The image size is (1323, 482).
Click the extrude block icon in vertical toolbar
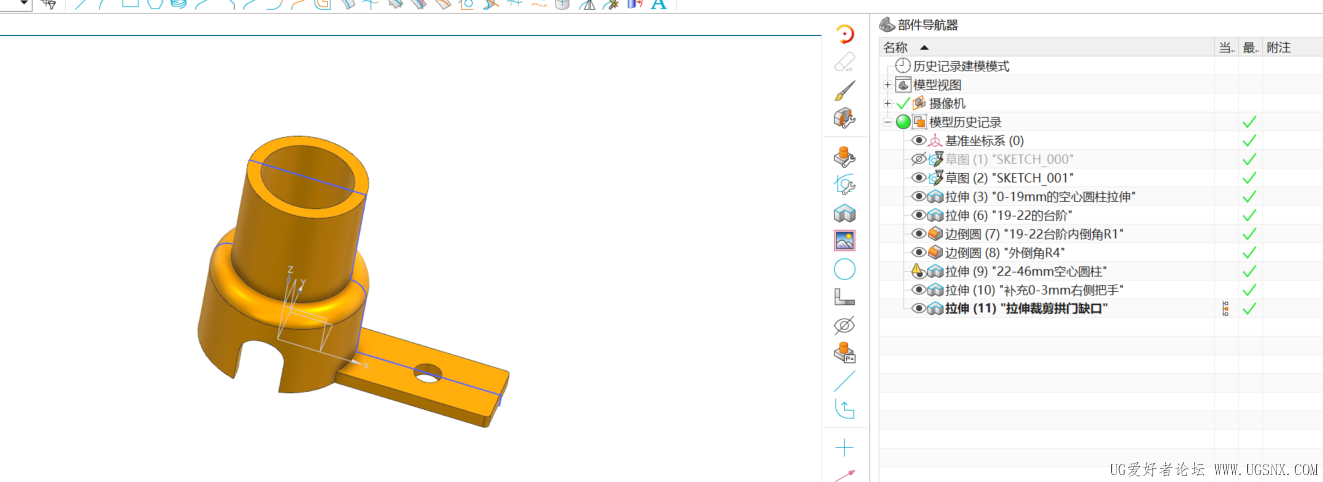click(x=845, y=213)
